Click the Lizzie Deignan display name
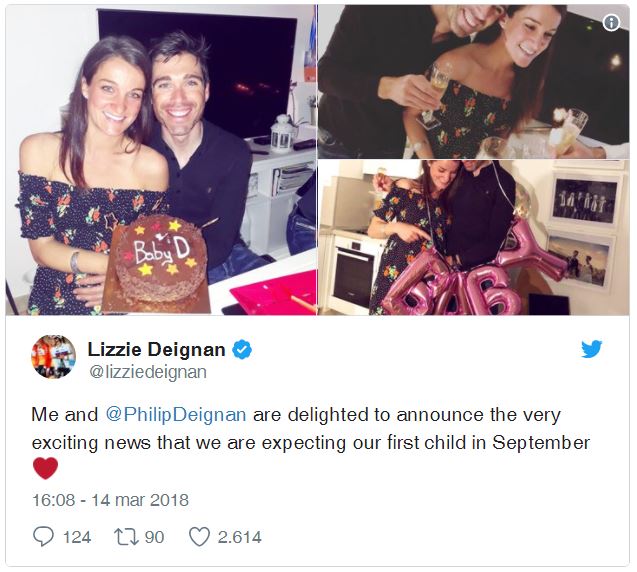 pos(156,349)
